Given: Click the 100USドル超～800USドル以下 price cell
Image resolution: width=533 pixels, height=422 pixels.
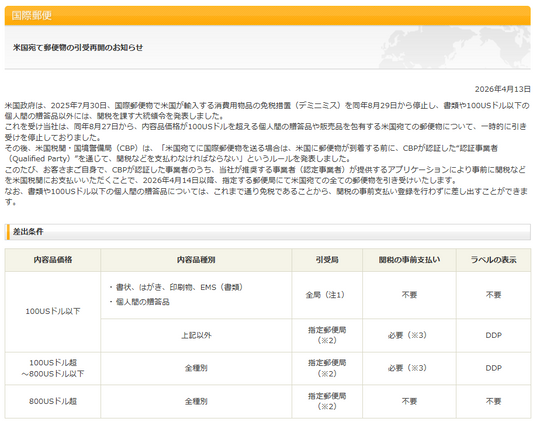Looking at the screenshot, I should [x=53, y=368].
